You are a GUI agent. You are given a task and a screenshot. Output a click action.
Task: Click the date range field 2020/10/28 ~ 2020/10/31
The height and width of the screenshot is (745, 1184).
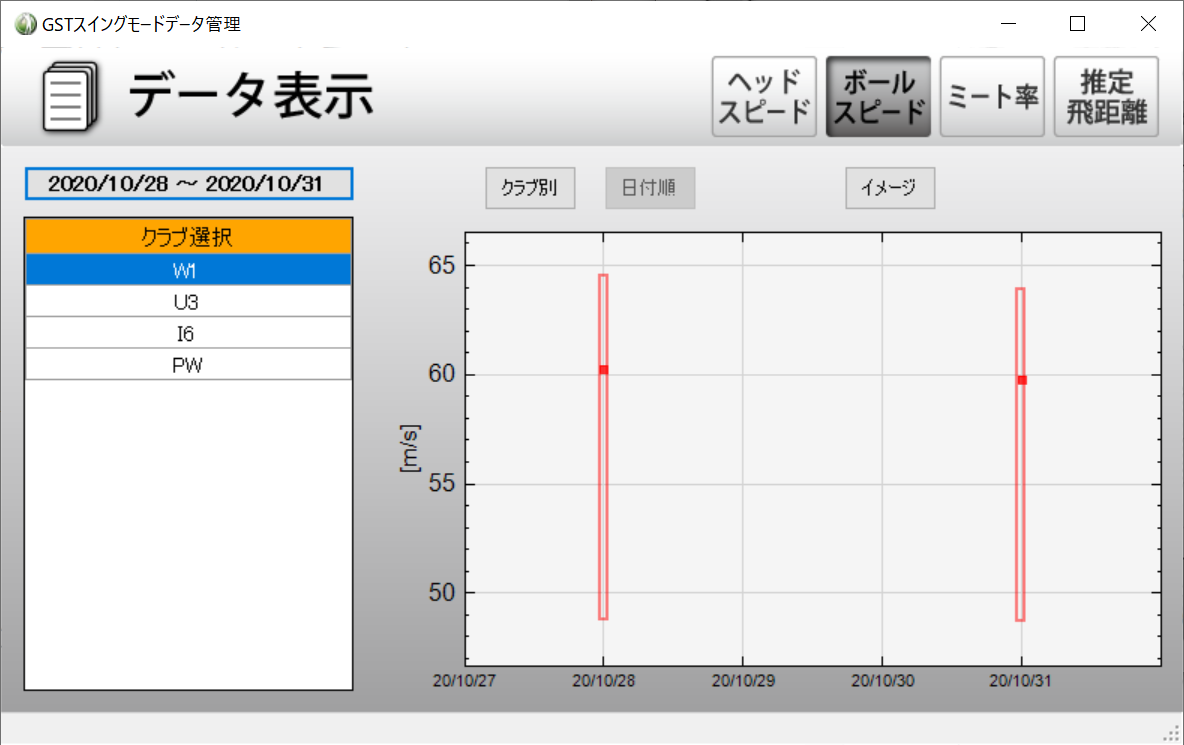coord(189,184)
